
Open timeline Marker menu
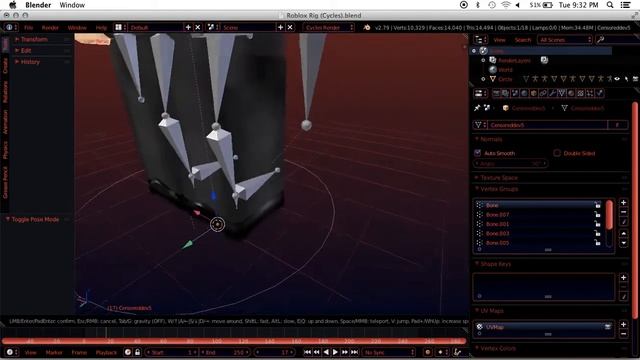(x=54, y=352)
